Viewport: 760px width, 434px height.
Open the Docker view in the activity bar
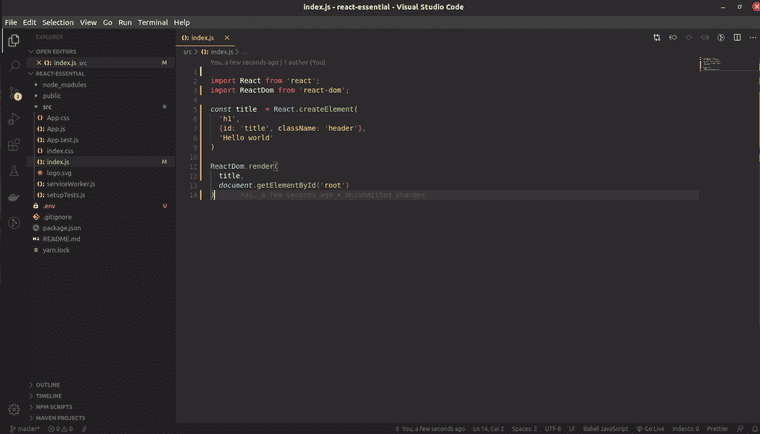(14, 197)
